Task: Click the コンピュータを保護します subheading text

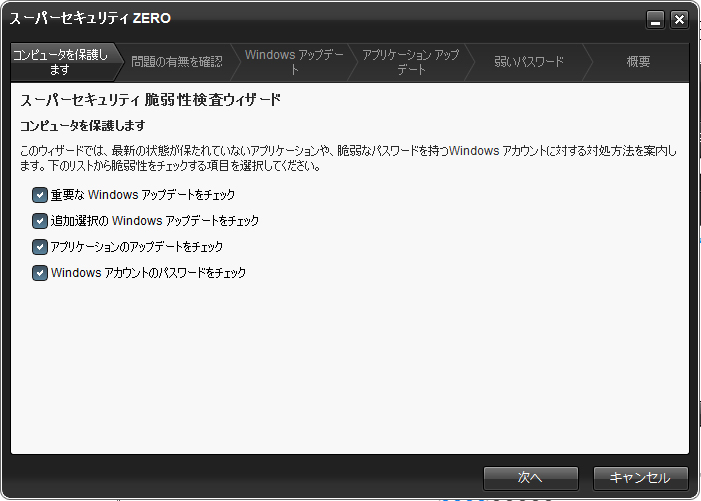Action: [x=83, y=126]
